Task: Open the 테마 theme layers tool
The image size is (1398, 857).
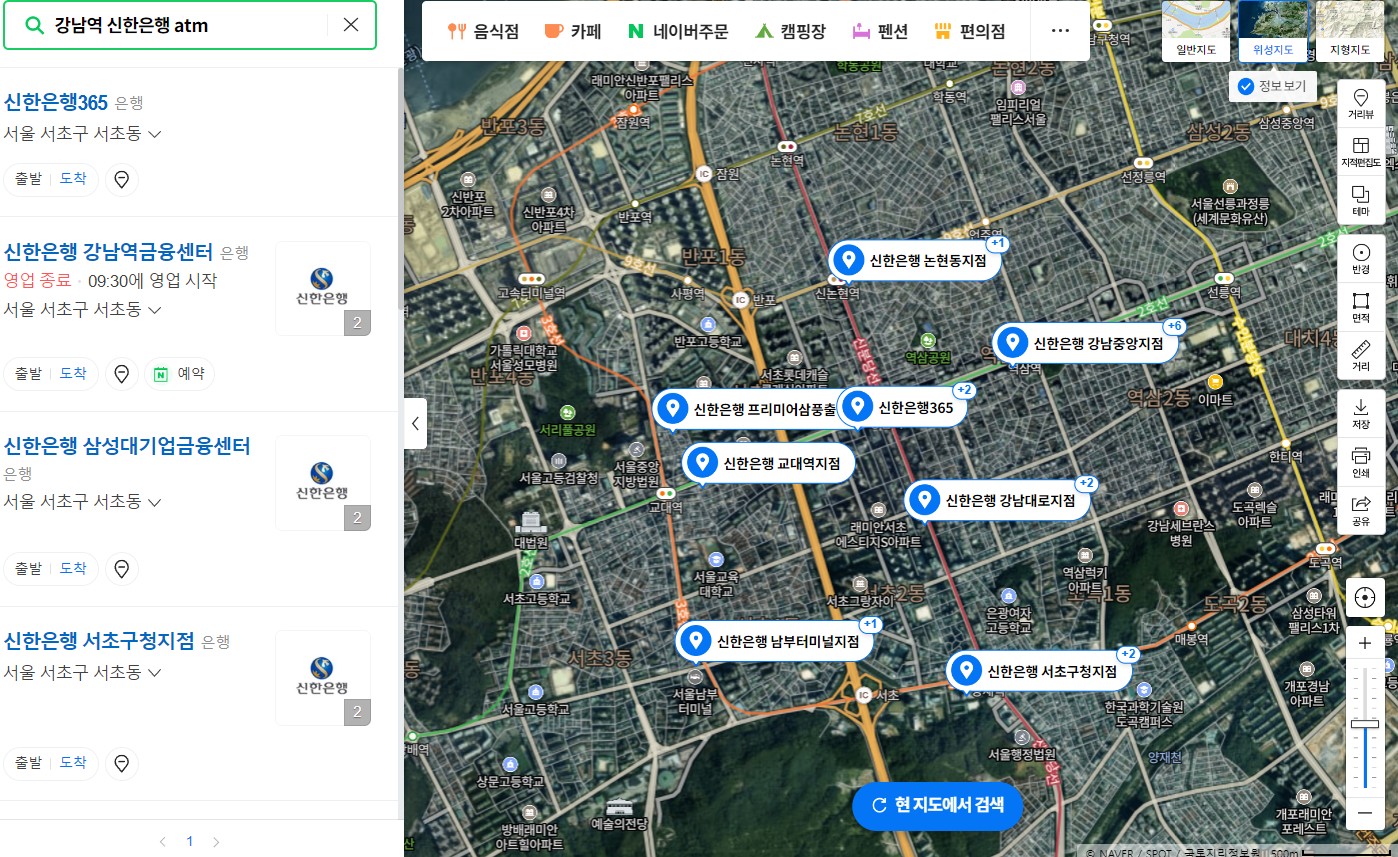Action: point(1361,200)
